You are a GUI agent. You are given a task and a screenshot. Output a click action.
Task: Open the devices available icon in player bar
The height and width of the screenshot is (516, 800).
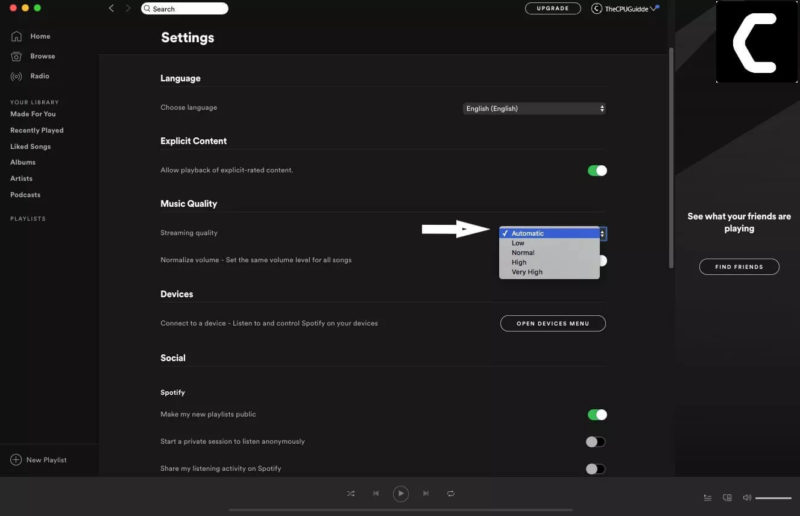[x=727, y=497]
